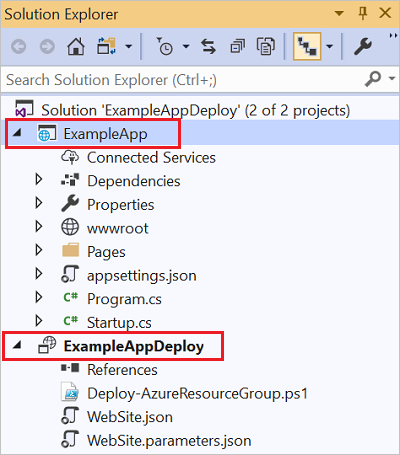Viewport: 400px width, 455px height.
Task: Click the Properties wrench icon in tree
Action: pos(70,204)
